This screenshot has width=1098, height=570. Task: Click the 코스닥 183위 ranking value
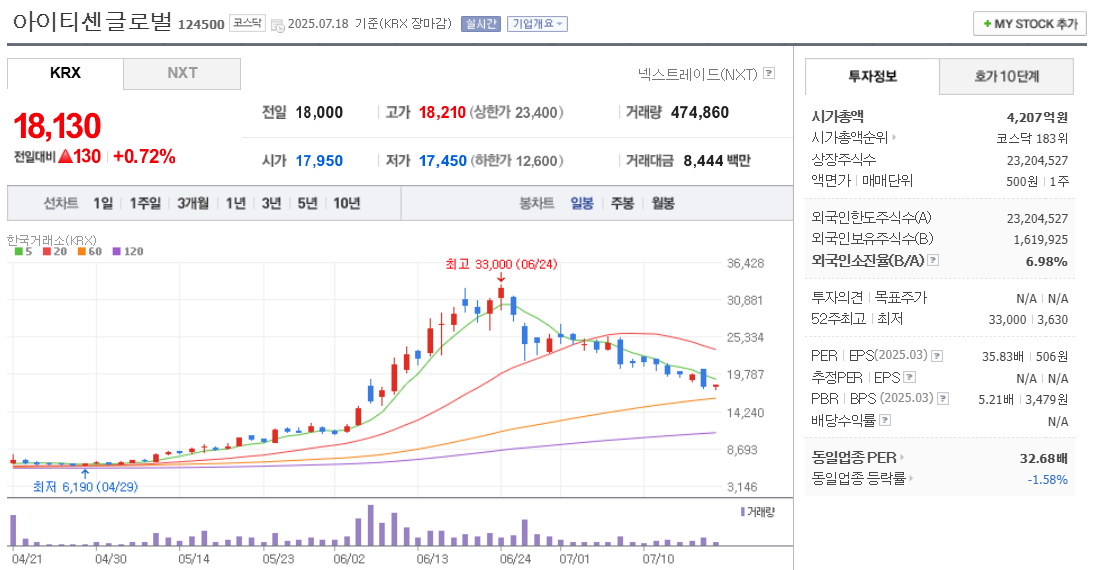tap(1032, 139)
